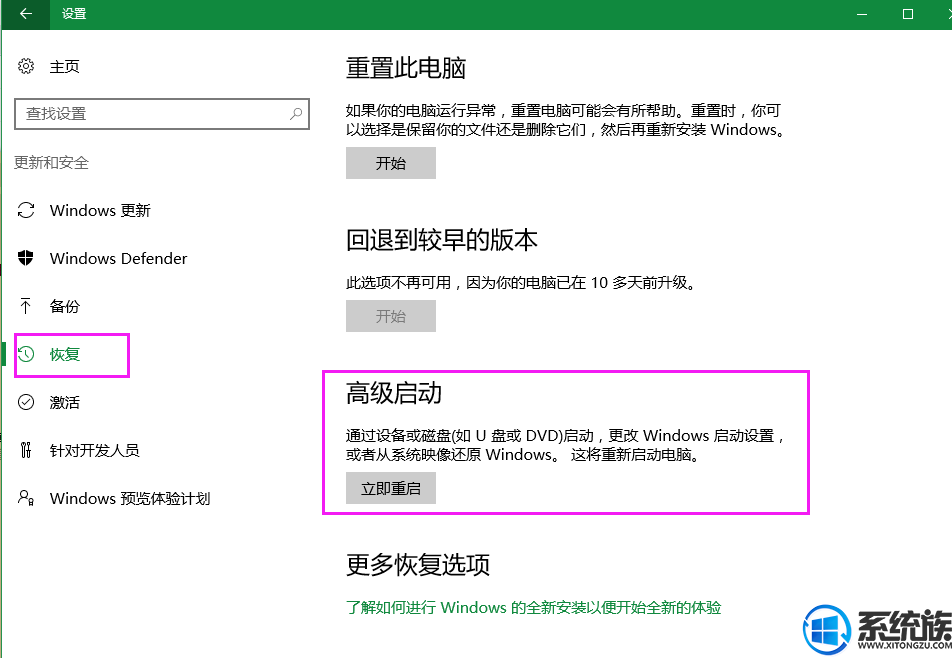This screenshot has width=952, height=658.
Task: Click the text about upgrading 10 多天前
Action: pos(521,283)
